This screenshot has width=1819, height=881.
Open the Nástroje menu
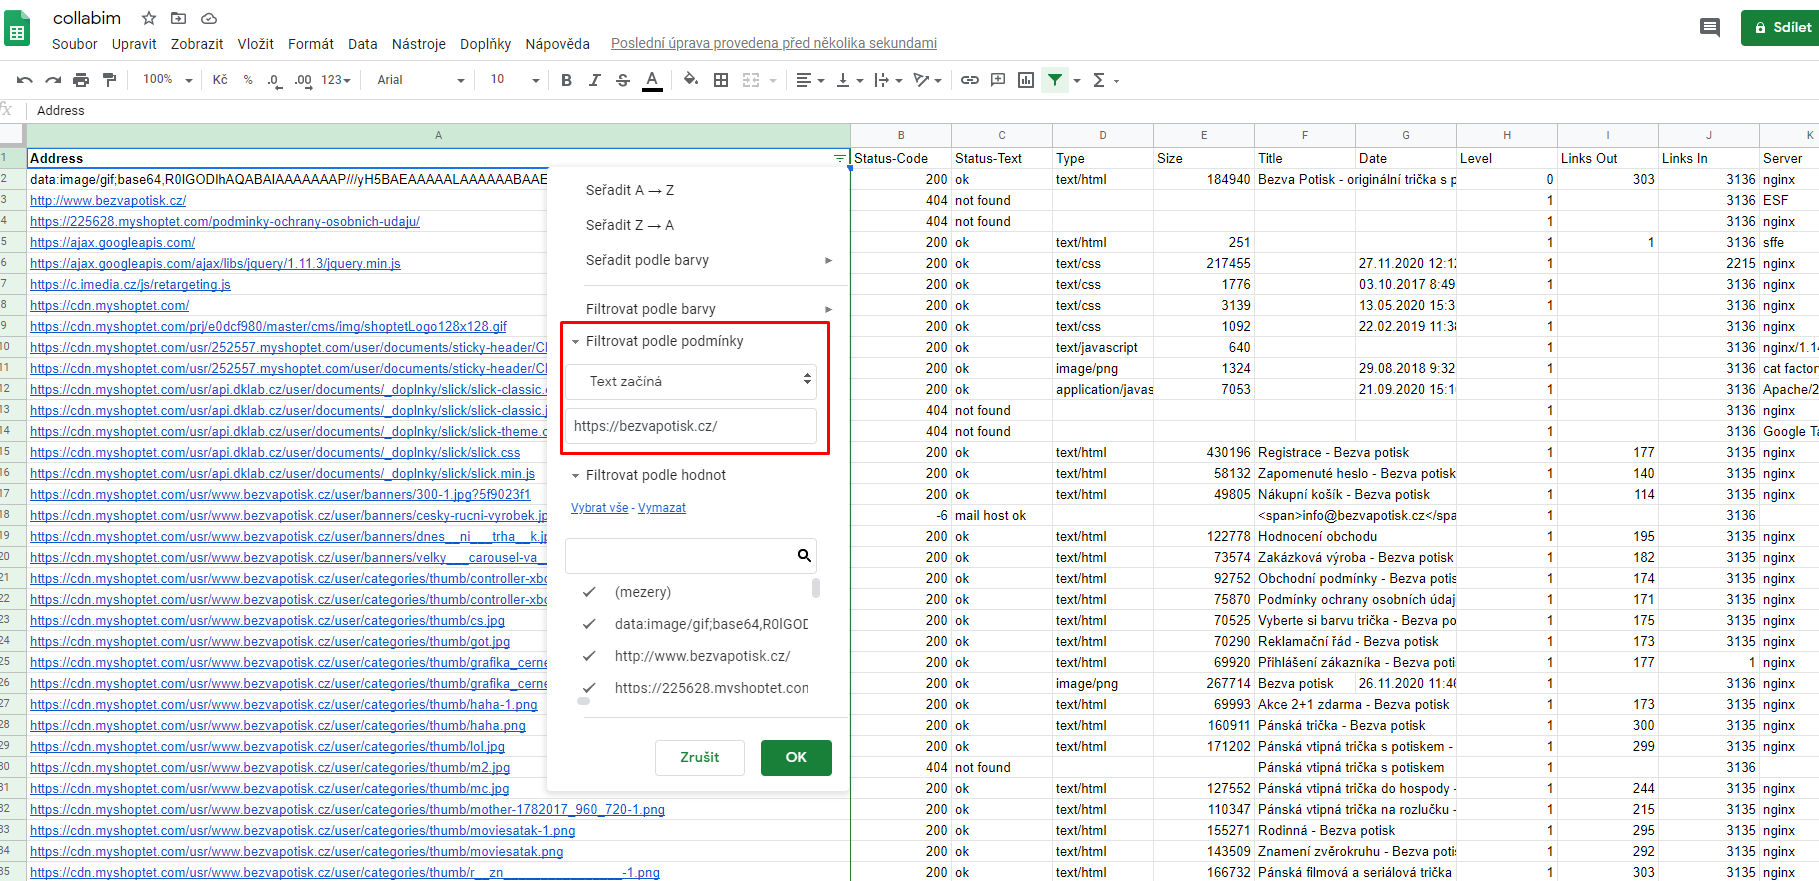coord(419,44)
